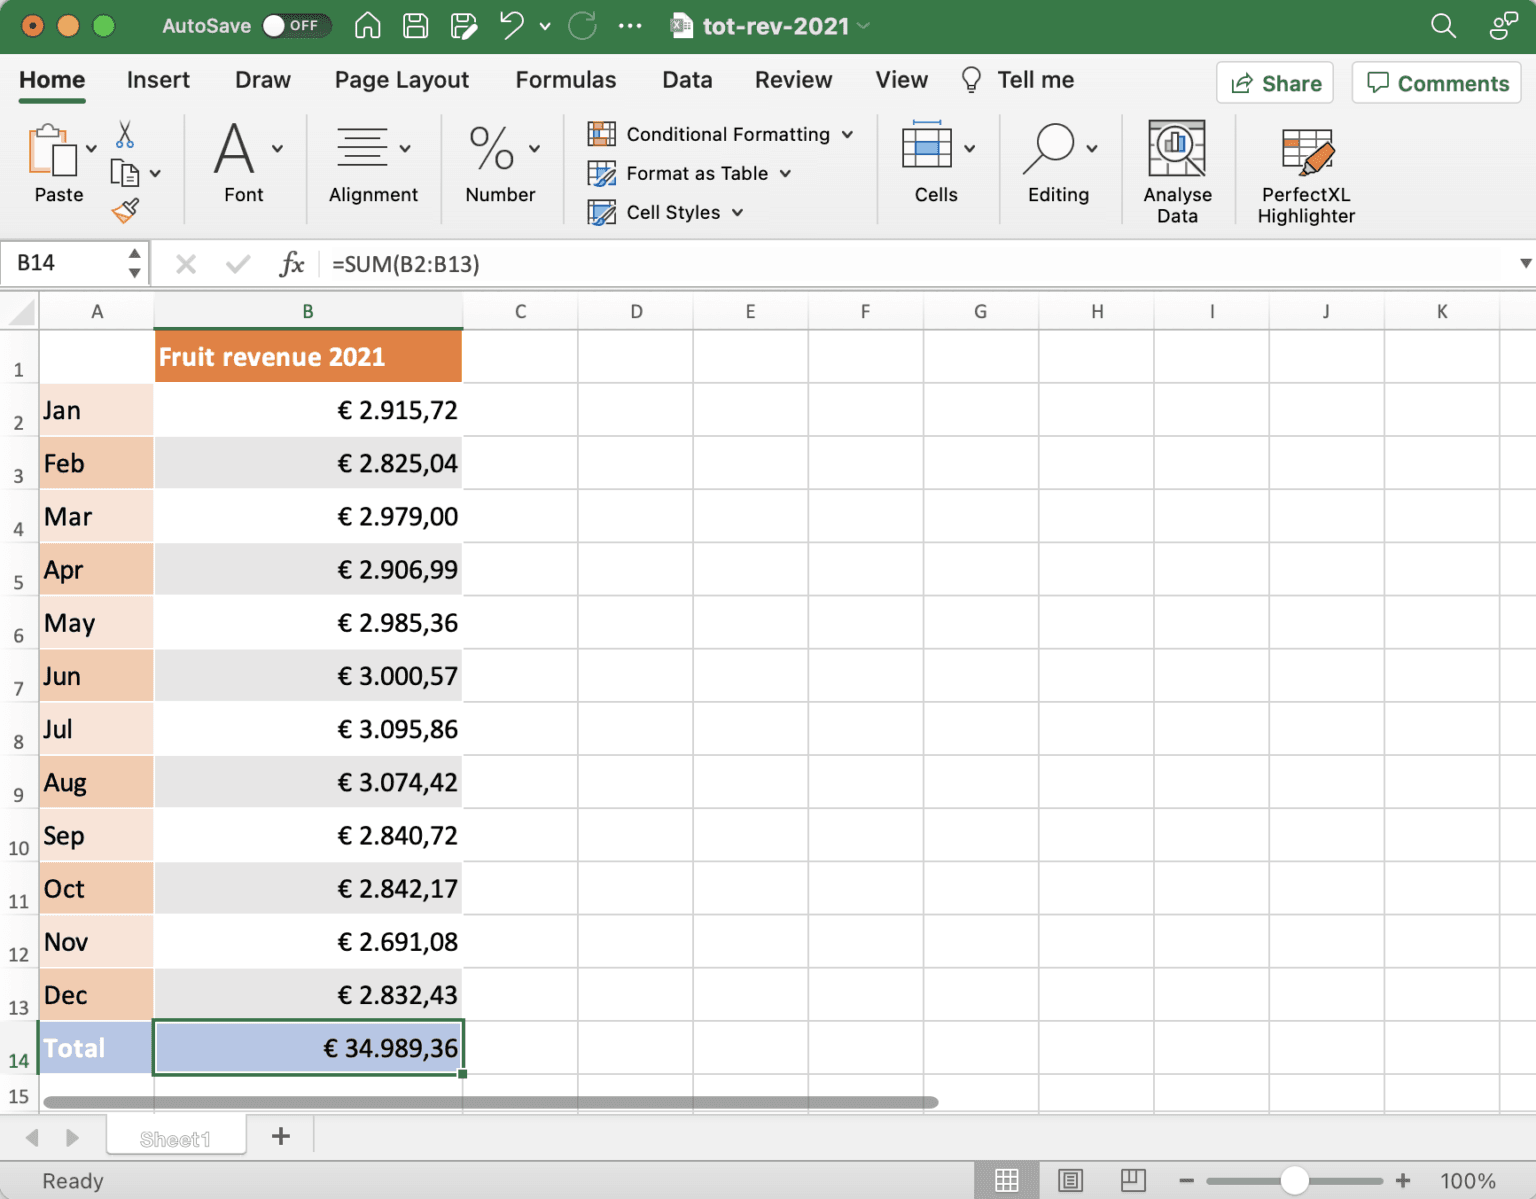Viewport: 1536px width, 1199px height.
Task: Click the Undo icon
Action: (510, 25)
